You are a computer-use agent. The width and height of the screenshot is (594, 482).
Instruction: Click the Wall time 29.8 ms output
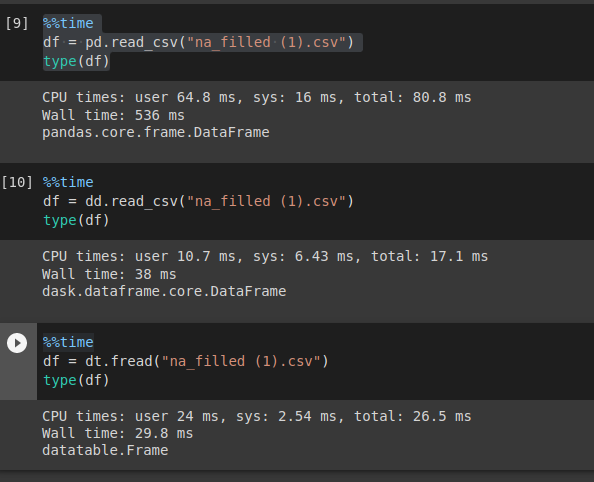click(117, 433)
